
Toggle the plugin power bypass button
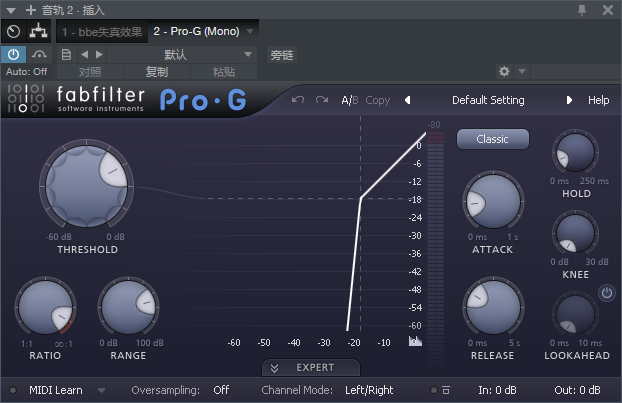[x=13, y=54]
